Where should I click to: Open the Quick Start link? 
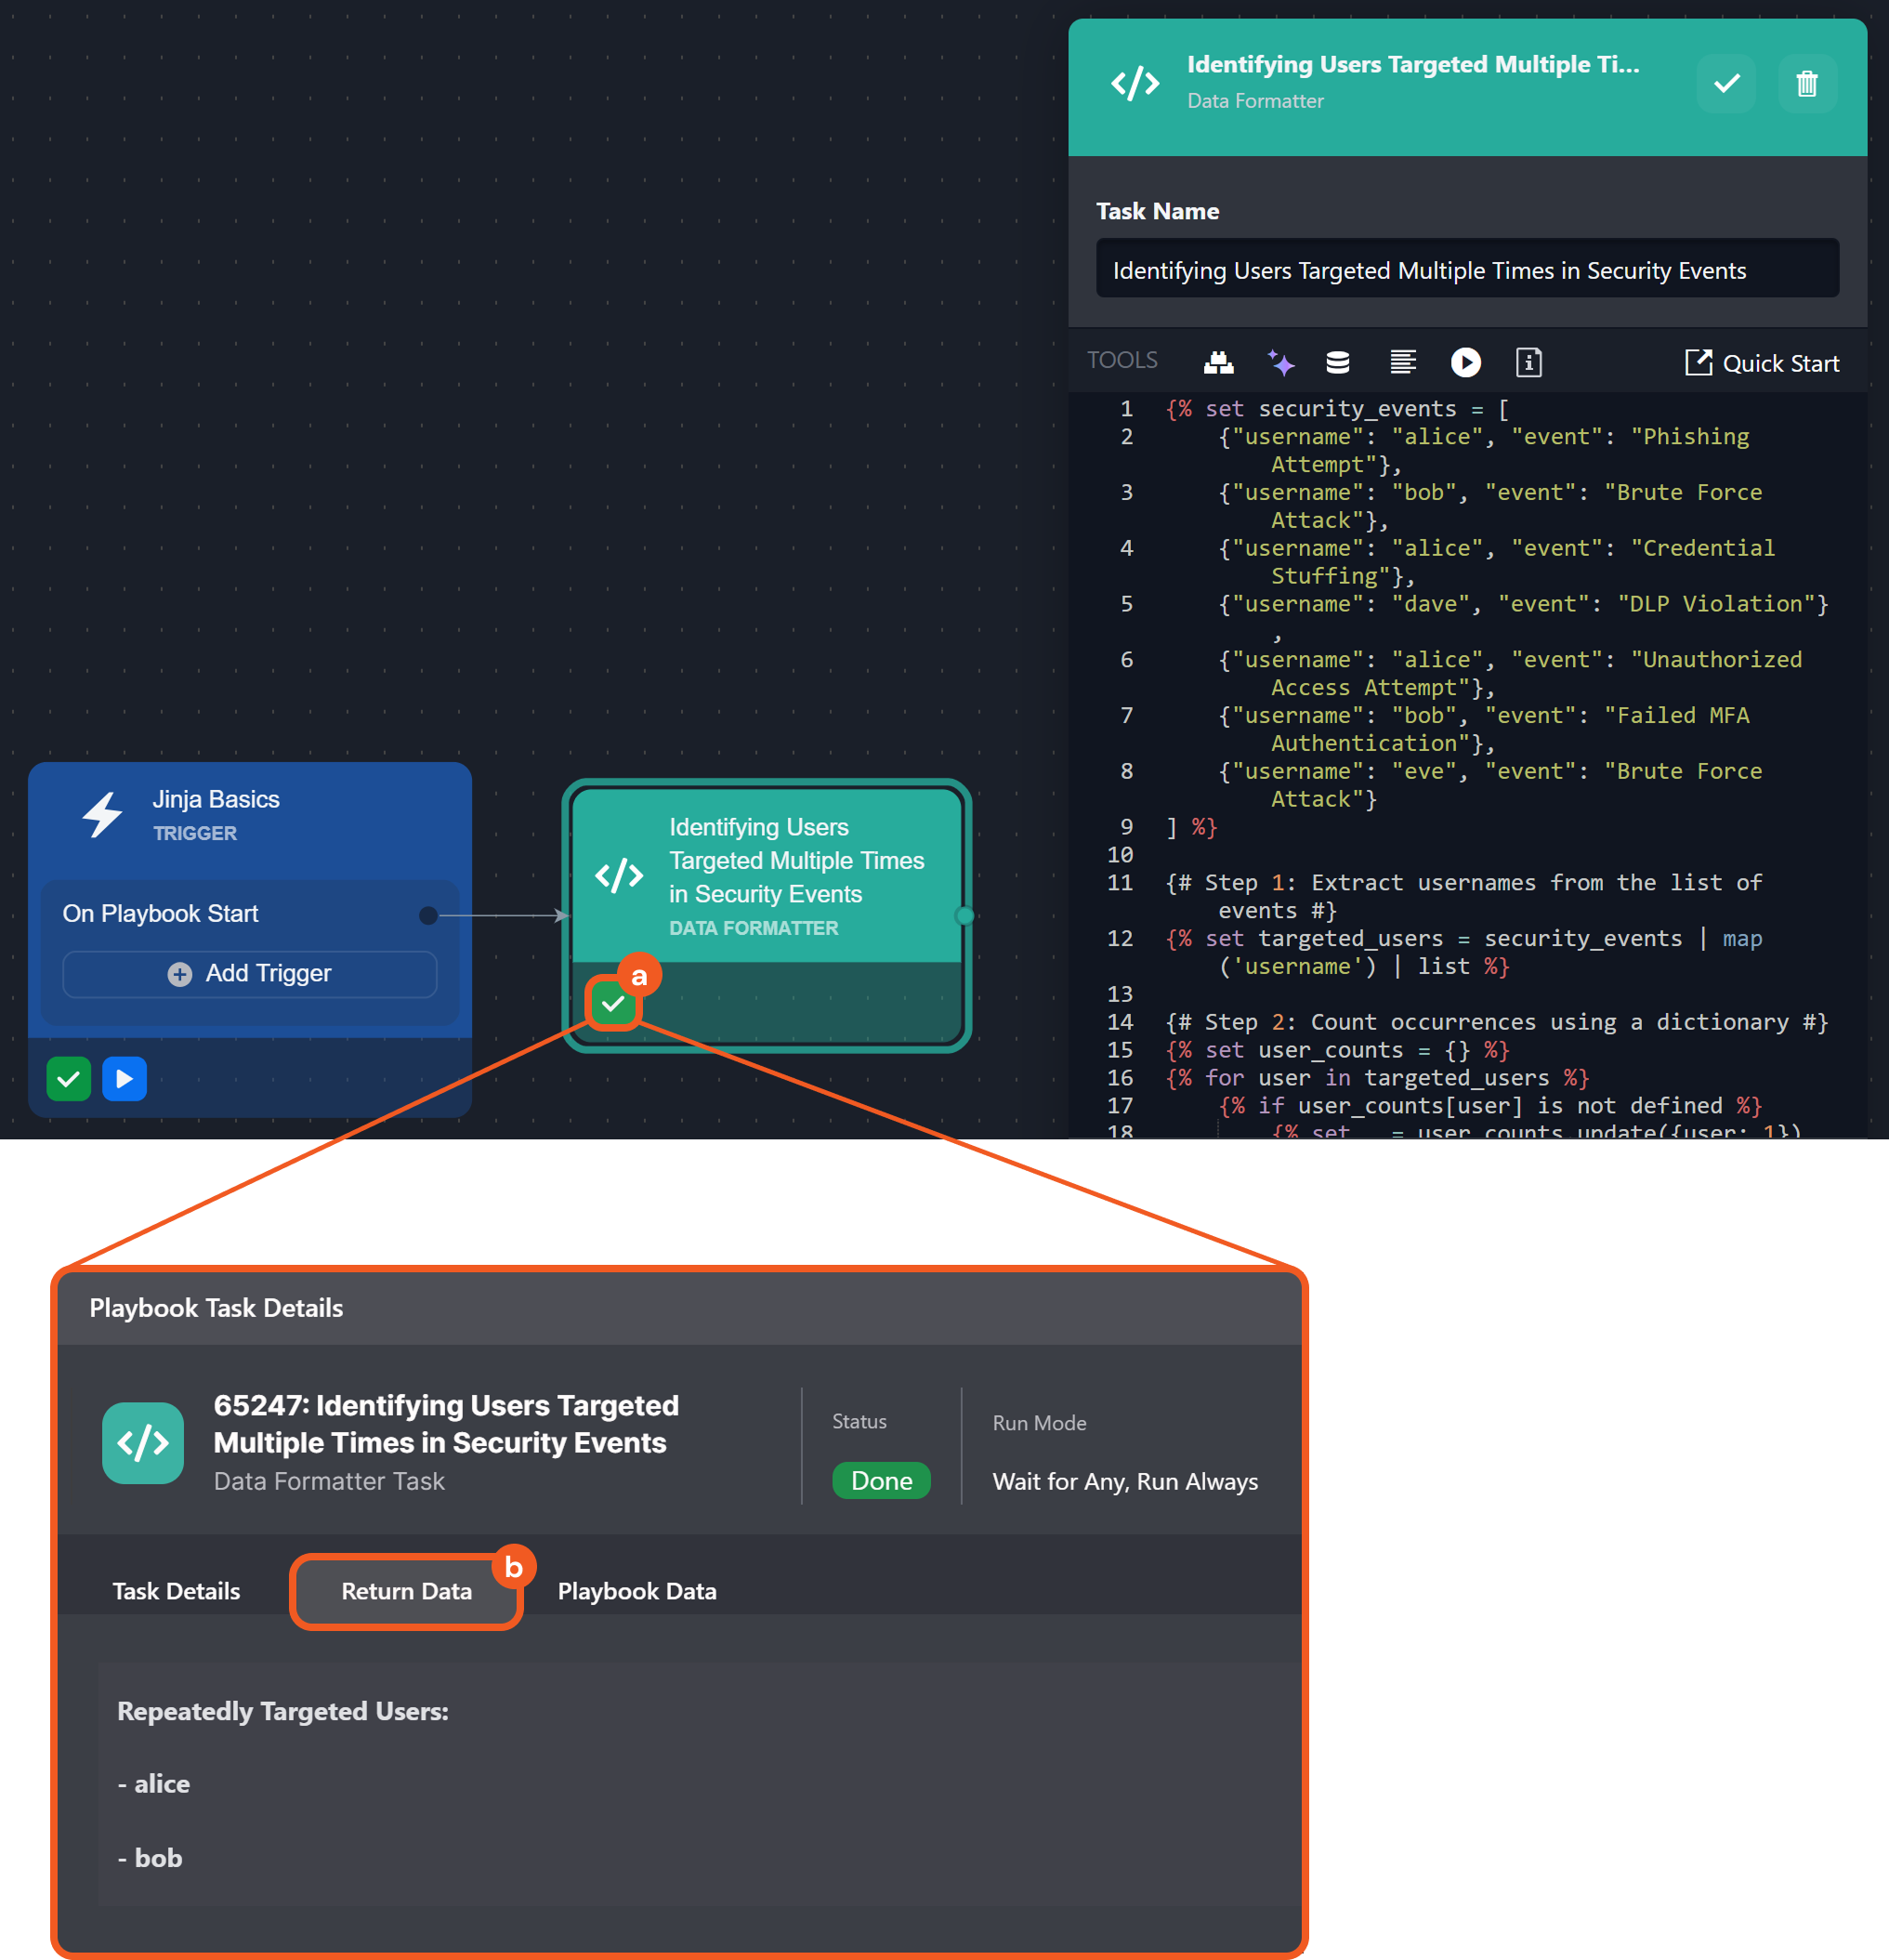pyautogui.click(x=1761, y=363)
